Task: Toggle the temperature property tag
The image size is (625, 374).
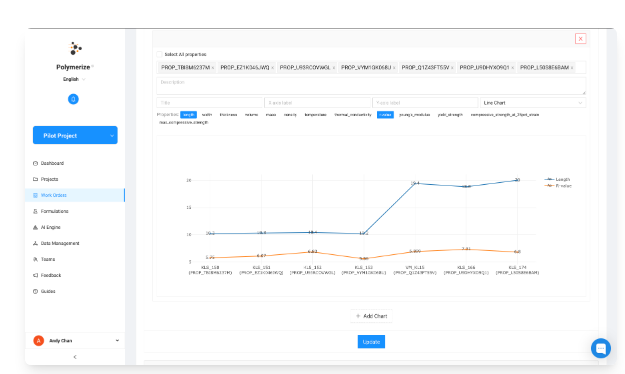Action: click(x=316, y=115)
